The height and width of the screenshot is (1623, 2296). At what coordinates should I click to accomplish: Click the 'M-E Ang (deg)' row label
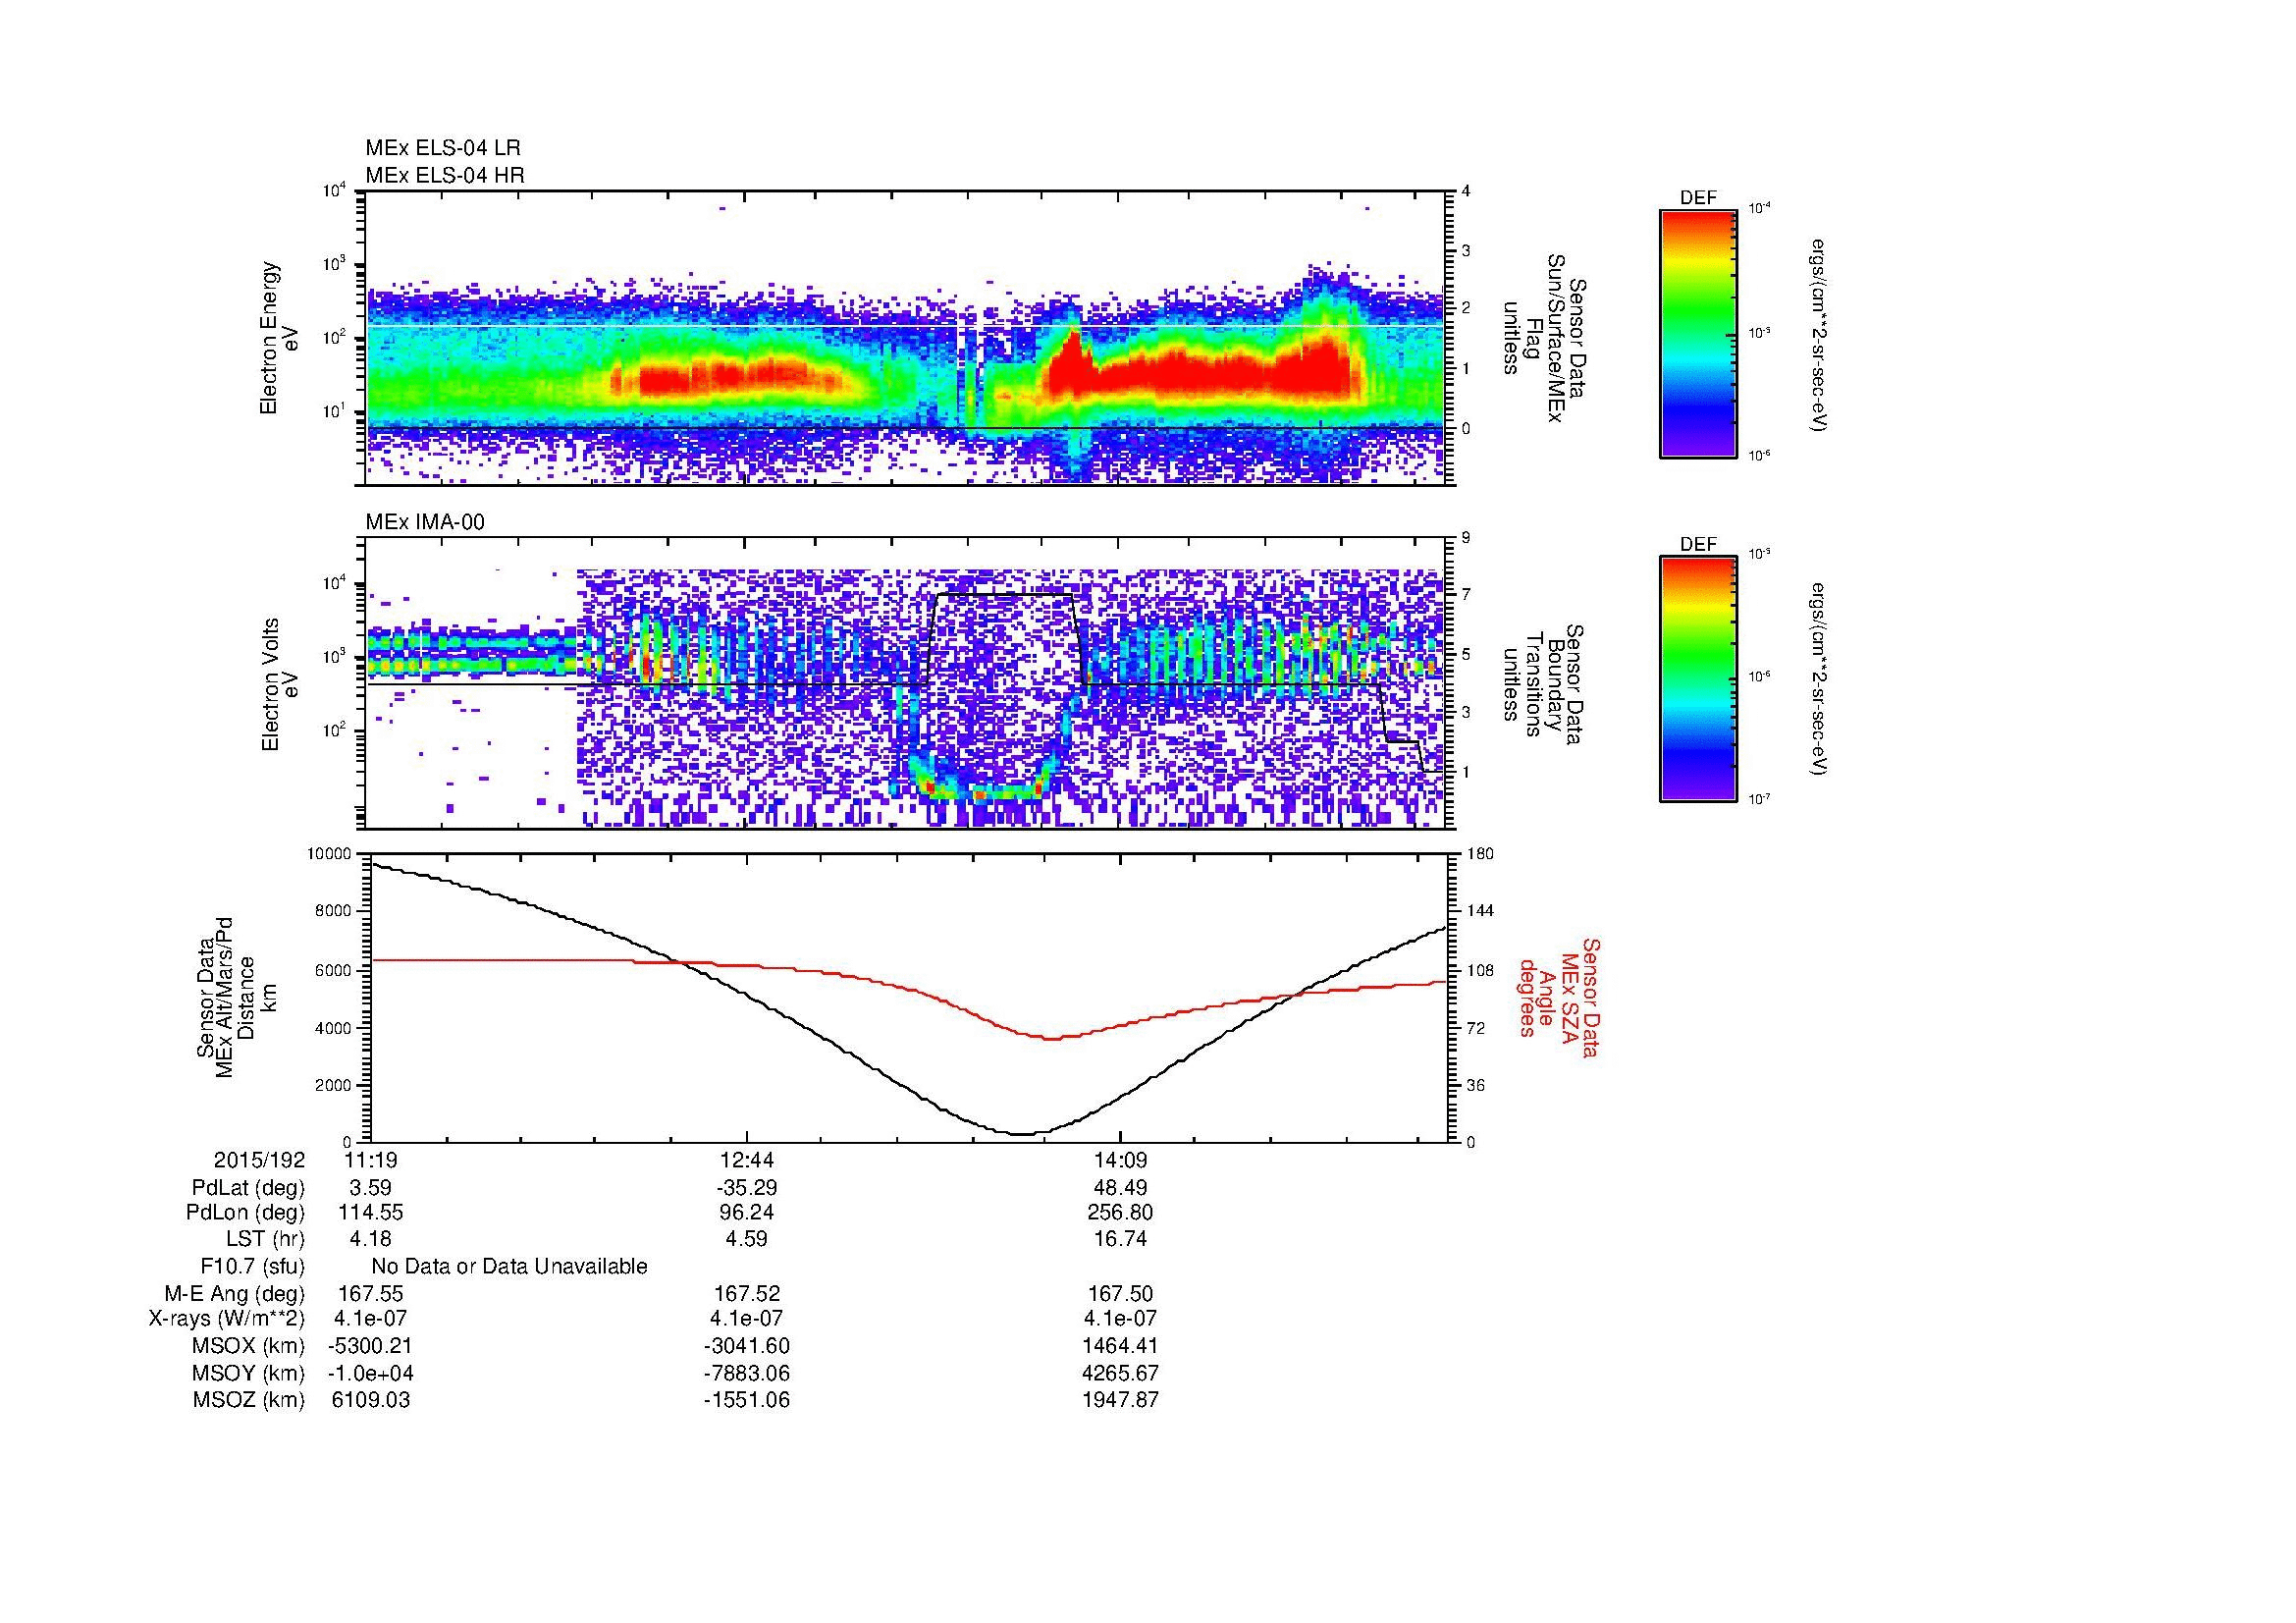point(235,1293)
